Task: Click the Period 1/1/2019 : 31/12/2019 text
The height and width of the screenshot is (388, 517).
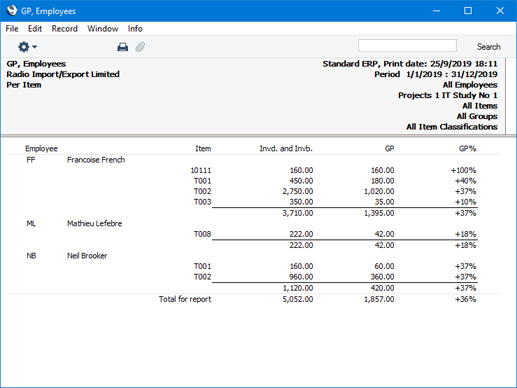Action: coord(436,74)
